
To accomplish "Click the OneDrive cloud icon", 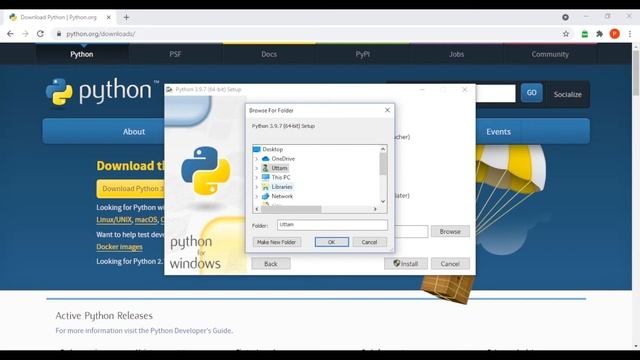I will pyautogui.click(x=265, y=158).
